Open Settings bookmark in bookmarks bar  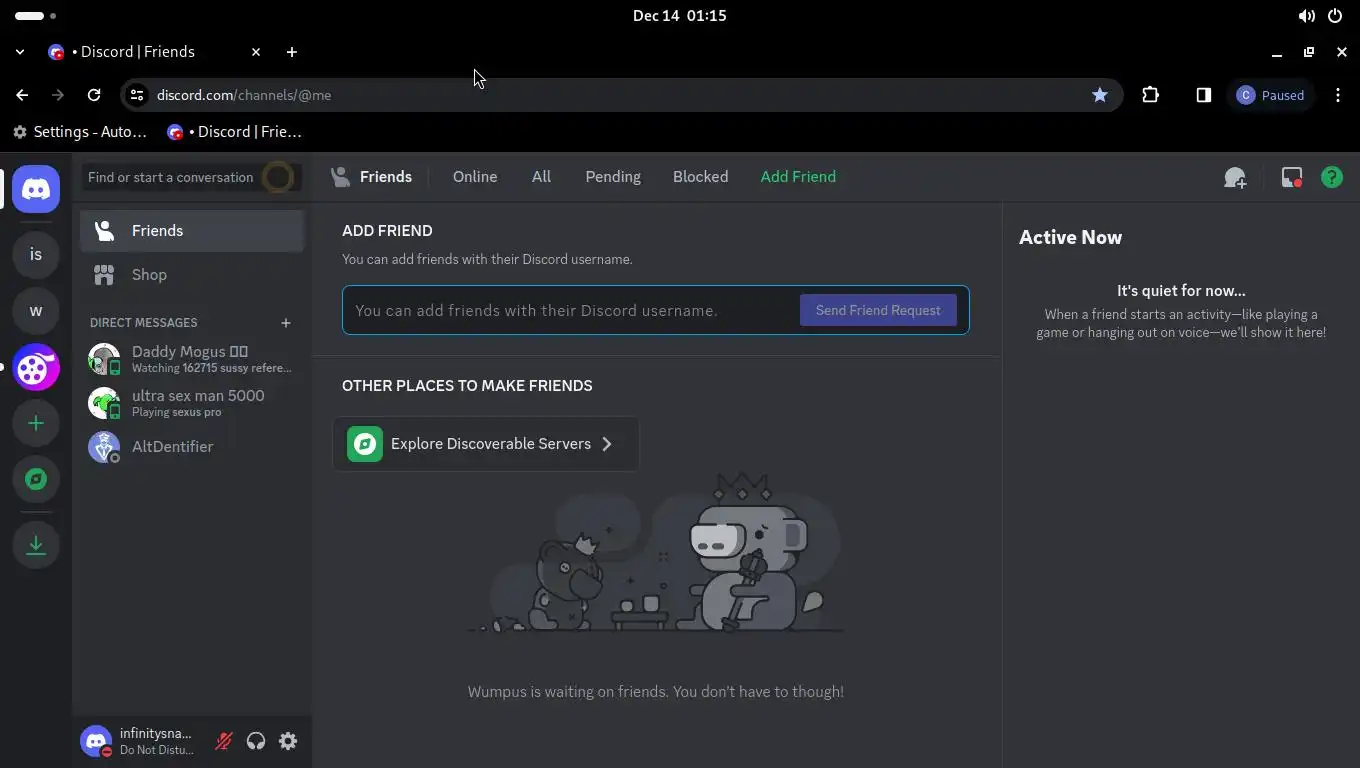pos(80,132)
